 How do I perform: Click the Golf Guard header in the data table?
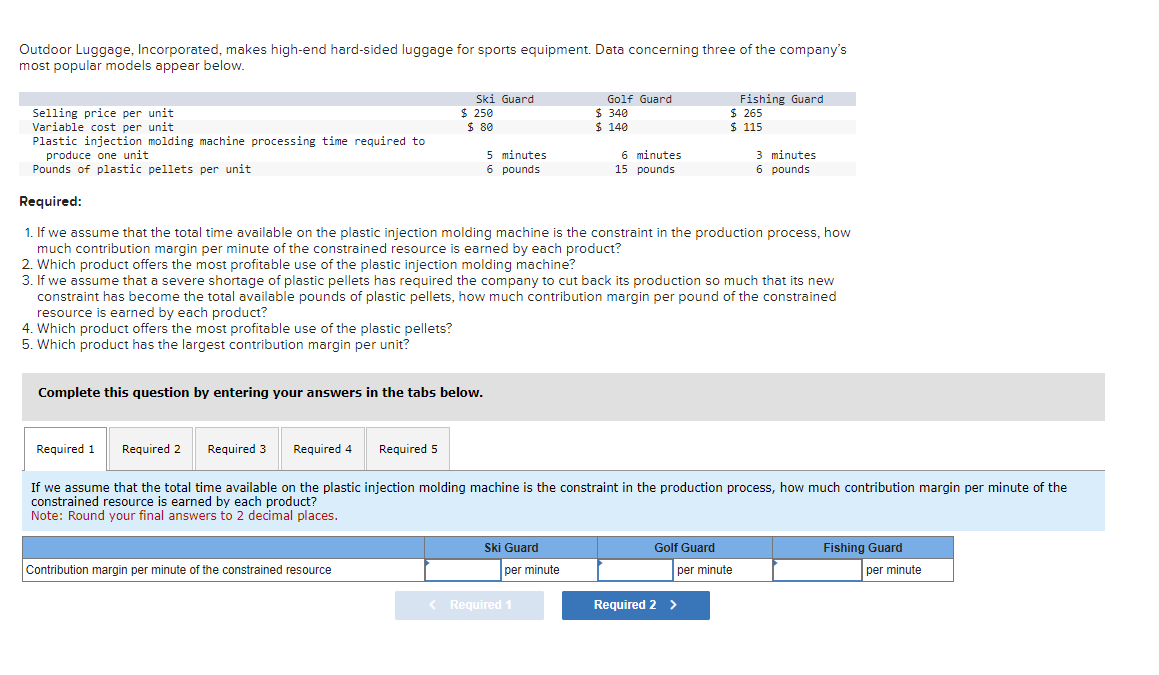tap(639, 99)
